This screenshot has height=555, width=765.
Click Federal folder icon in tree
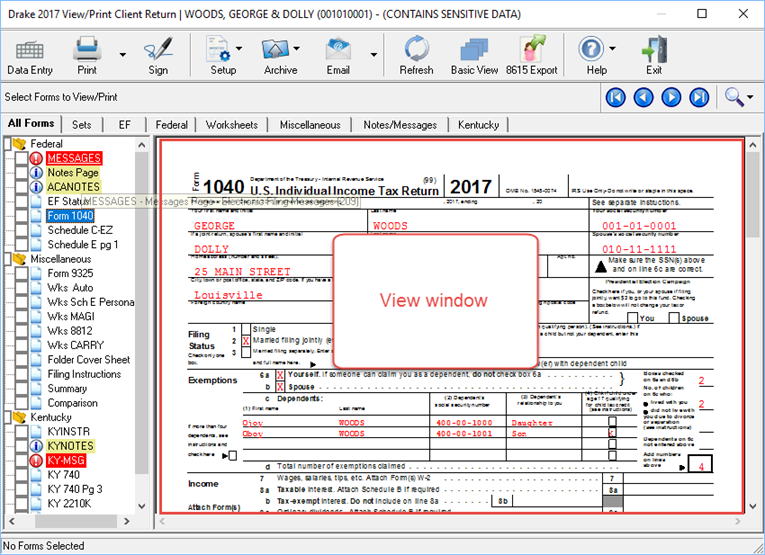click(20, 144)
